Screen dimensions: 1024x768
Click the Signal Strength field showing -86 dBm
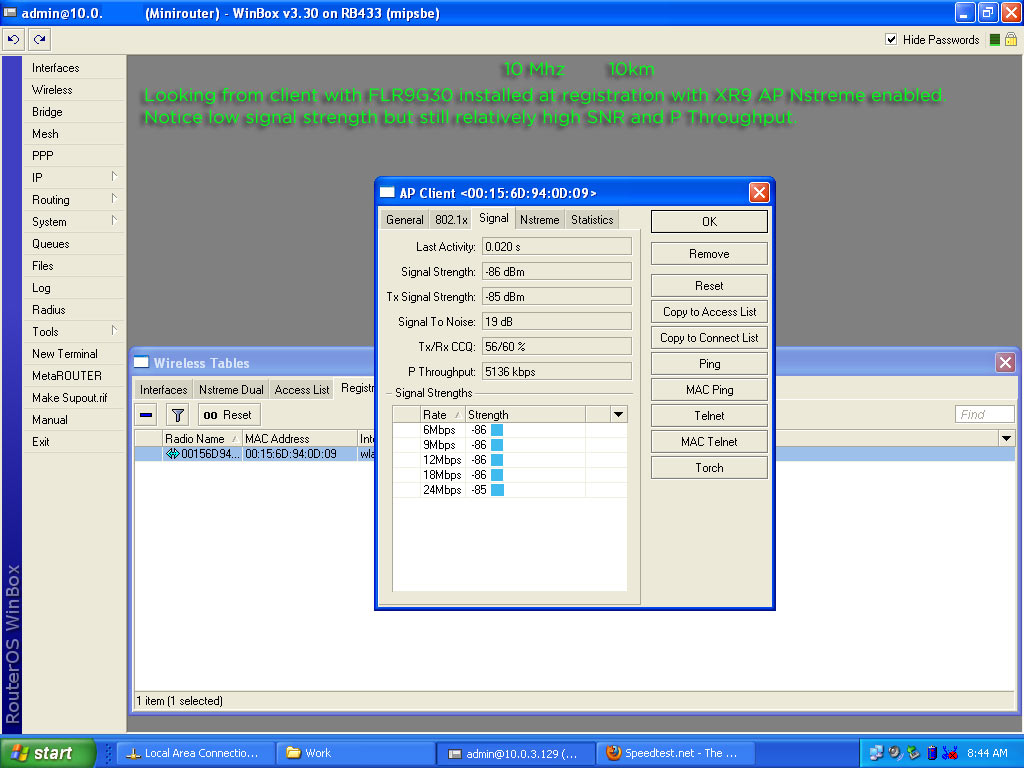(x=557, y=272)
